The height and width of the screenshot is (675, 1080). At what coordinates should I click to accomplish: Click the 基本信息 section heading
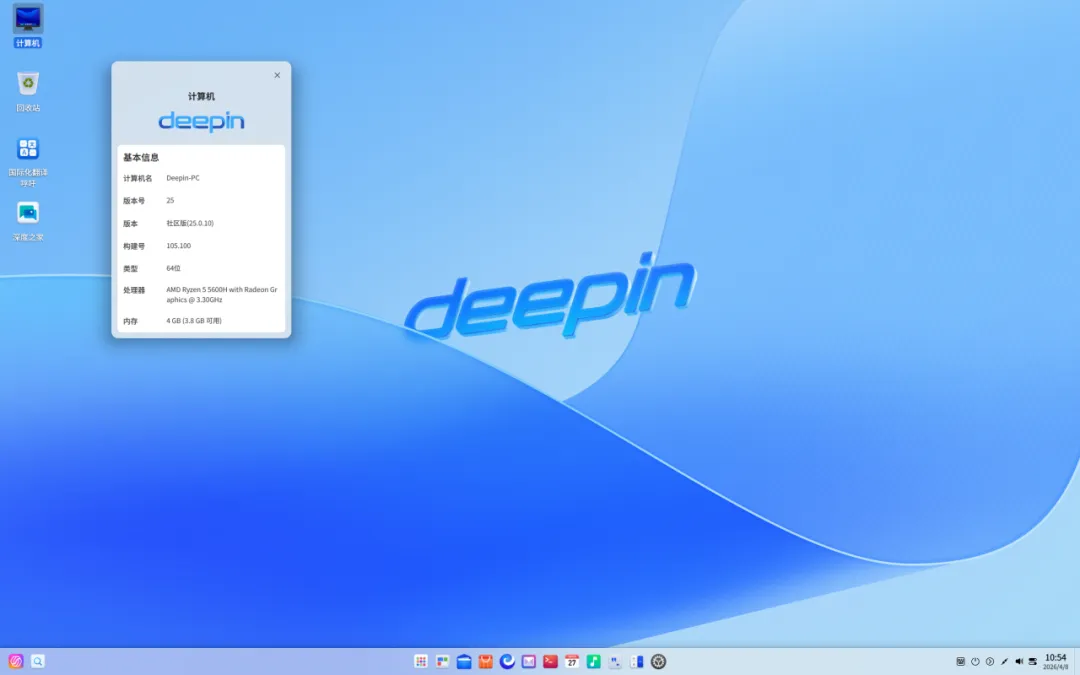point(141,157)
